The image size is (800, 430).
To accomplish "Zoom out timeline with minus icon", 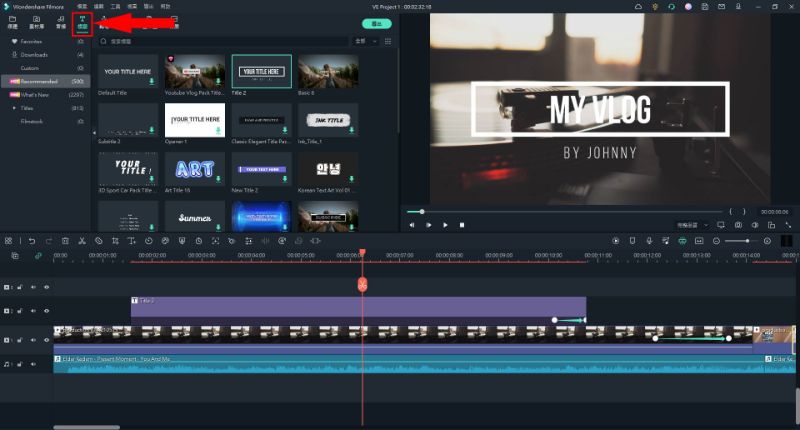I will 716,241.
